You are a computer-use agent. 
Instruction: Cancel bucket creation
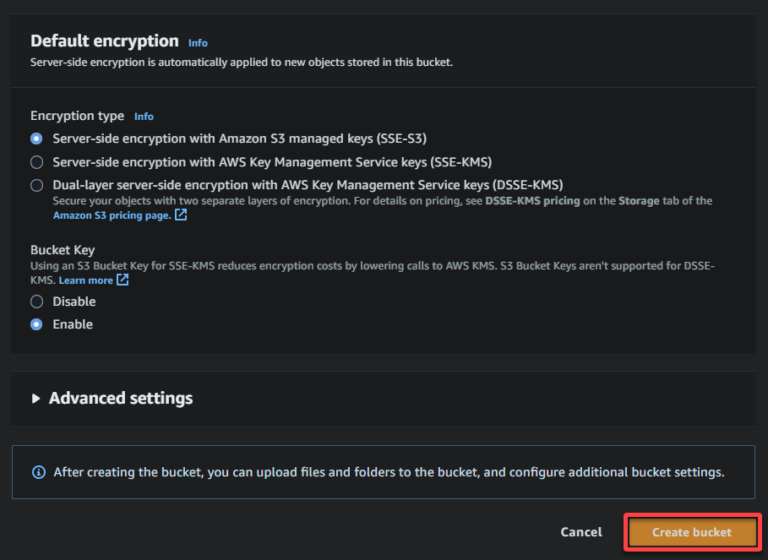[581, 532]
